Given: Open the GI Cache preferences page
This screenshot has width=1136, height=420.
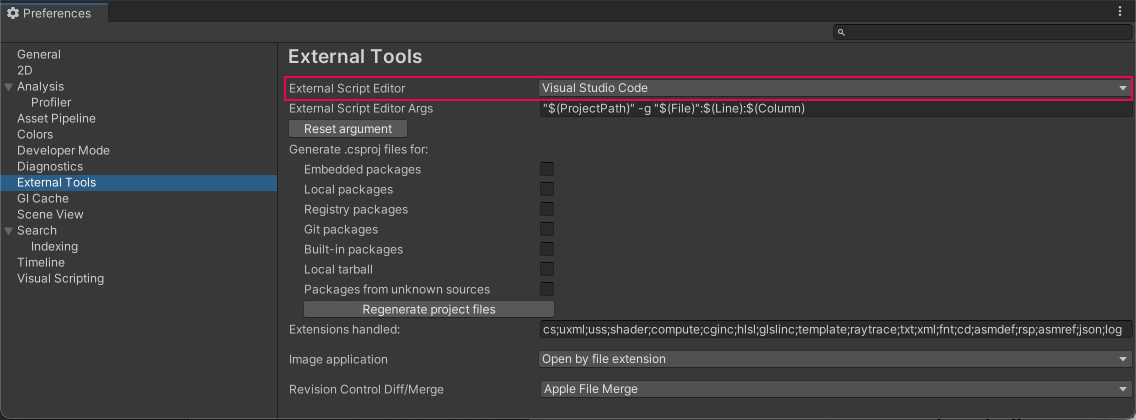Looking at the screenshot, I should coord(43,199).
